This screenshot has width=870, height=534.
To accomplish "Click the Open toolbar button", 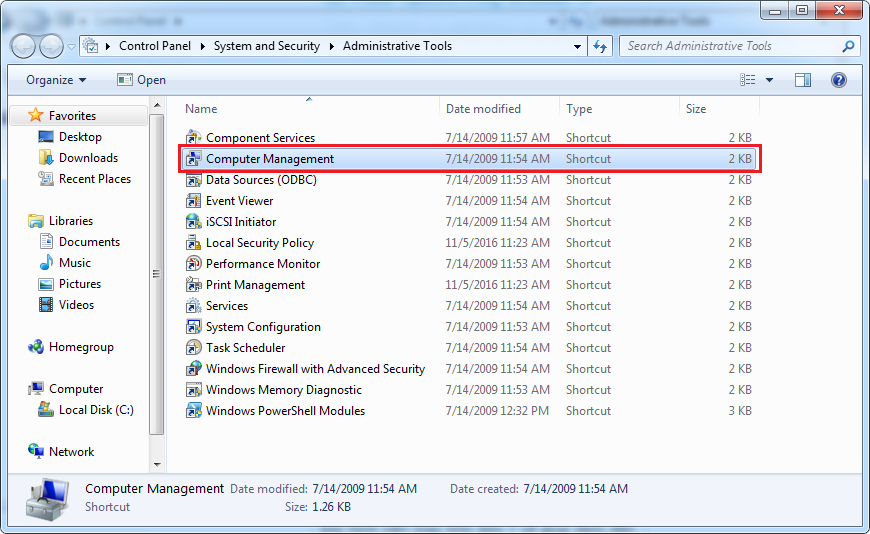I will tap(141, 80).
